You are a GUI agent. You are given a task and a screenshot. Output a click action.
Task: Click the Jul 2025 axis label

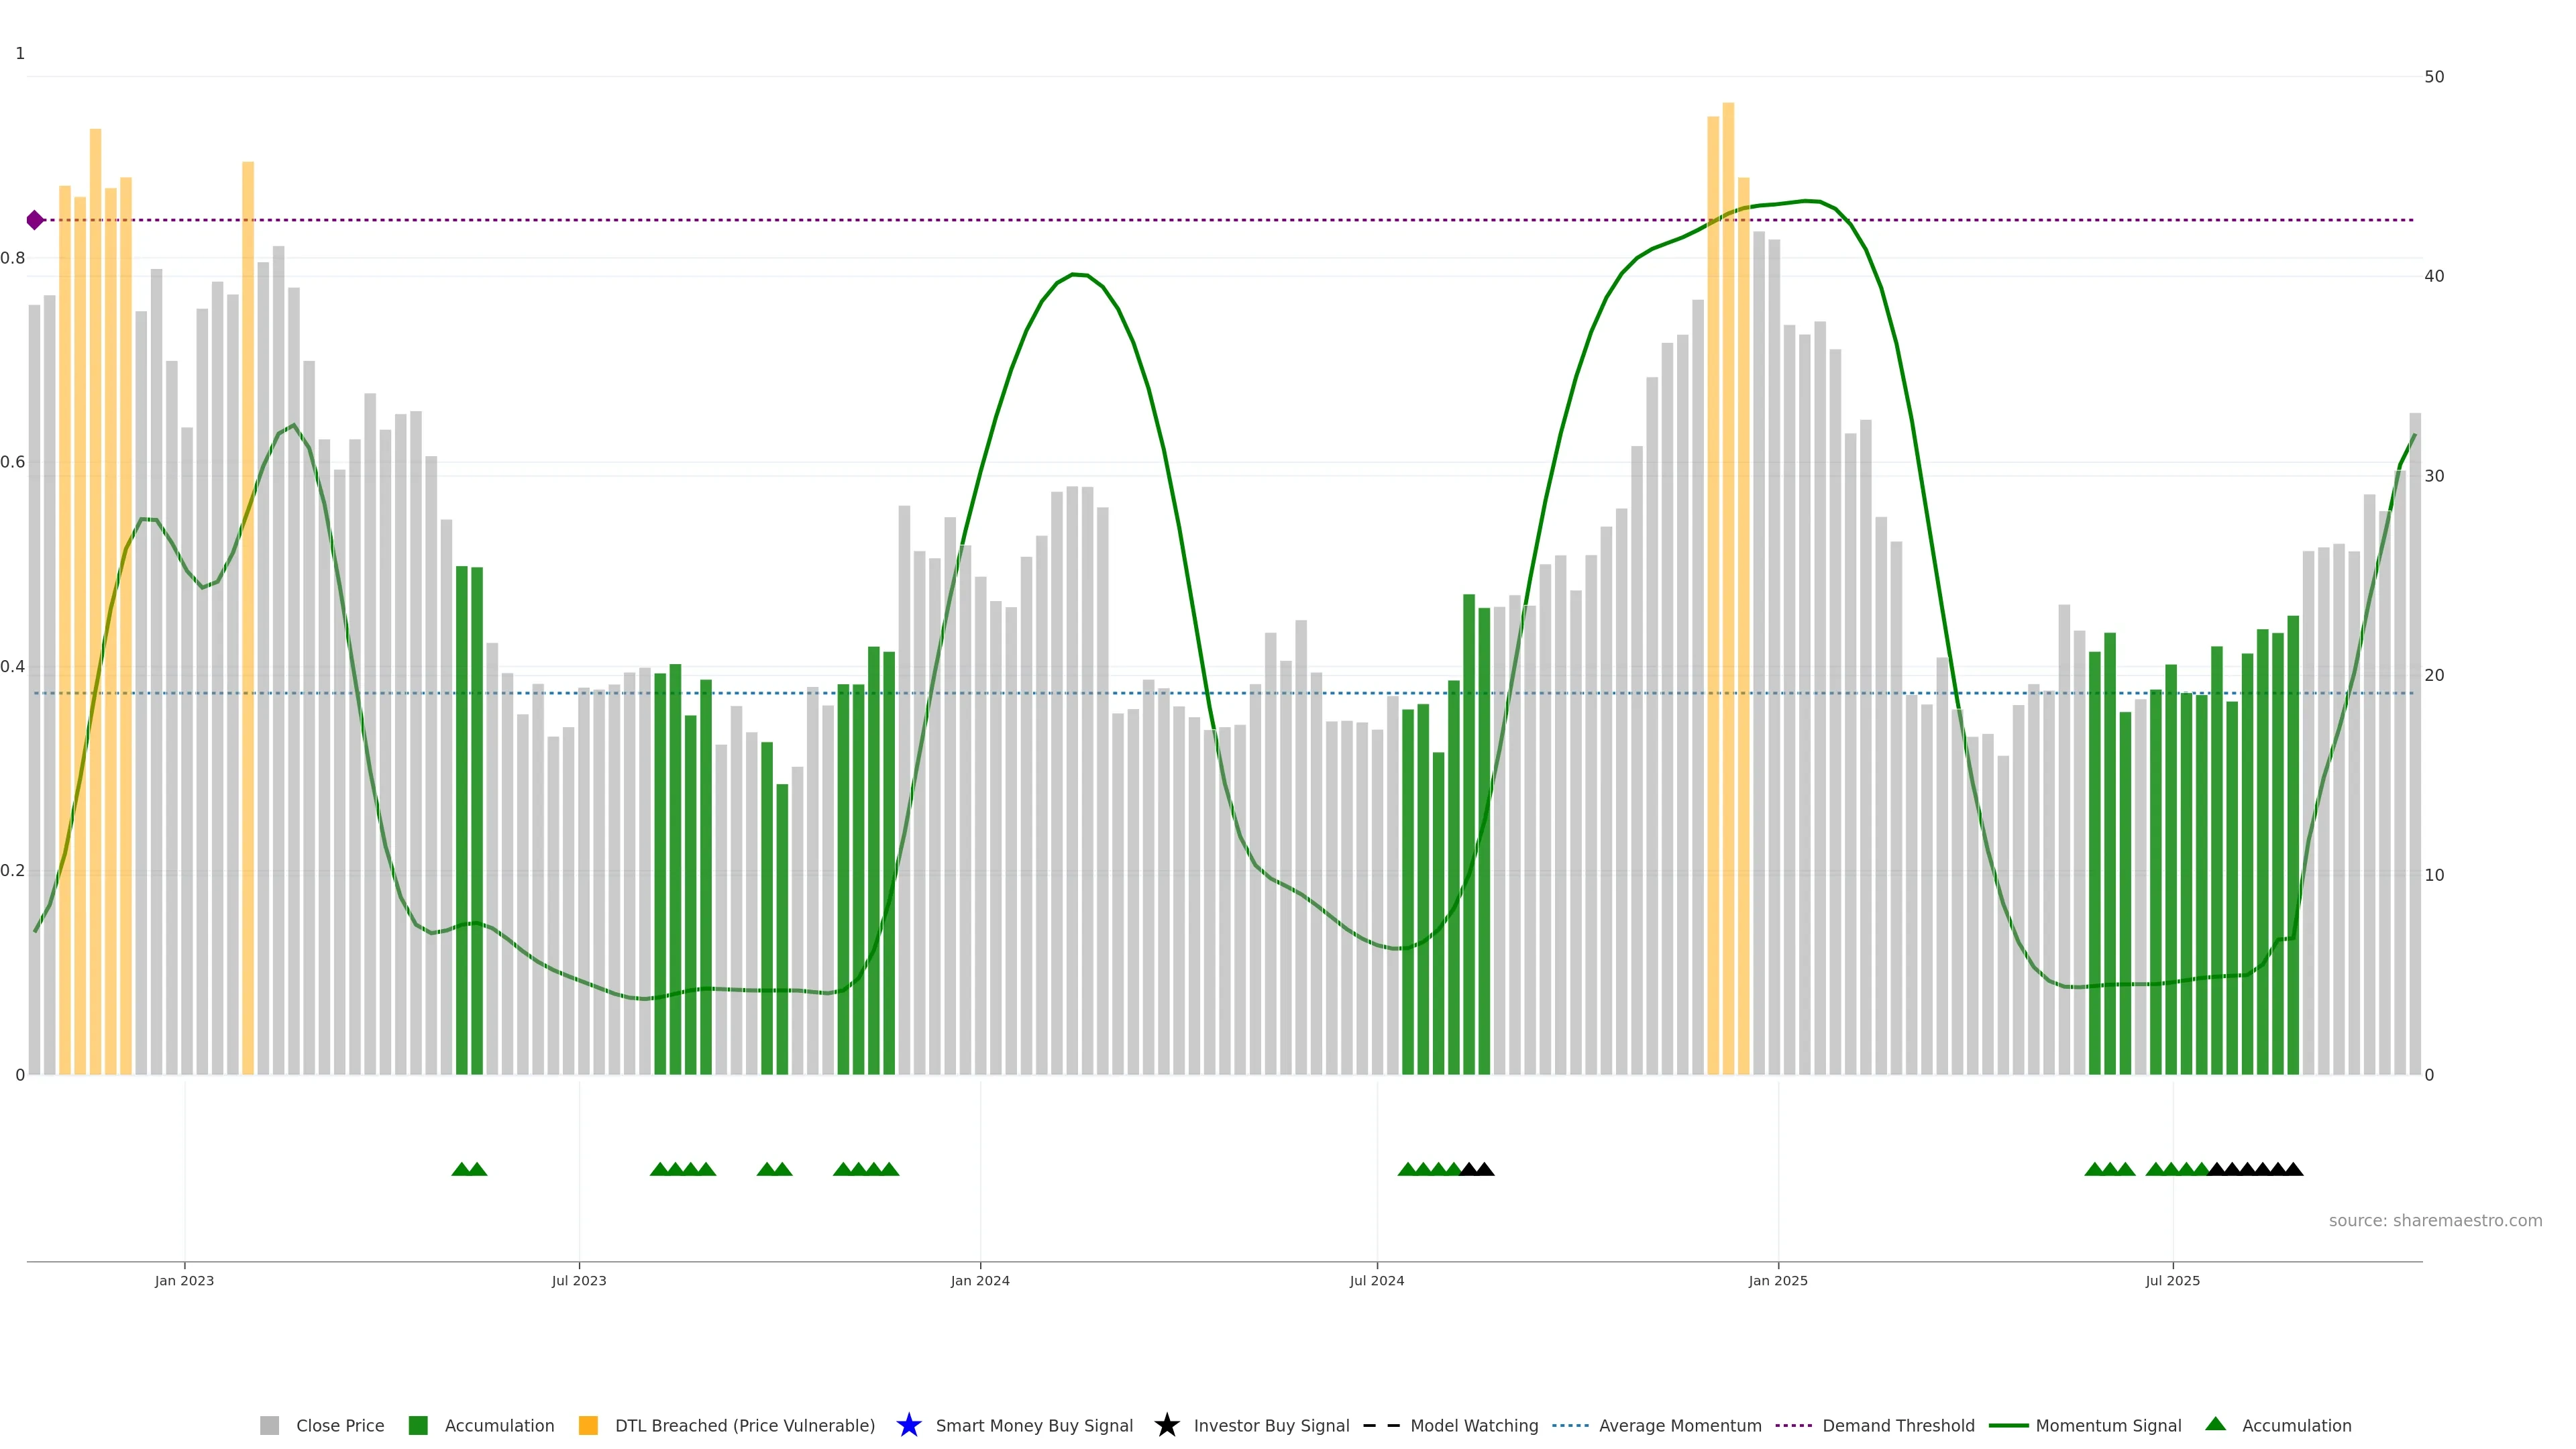click(2172, 1280)
